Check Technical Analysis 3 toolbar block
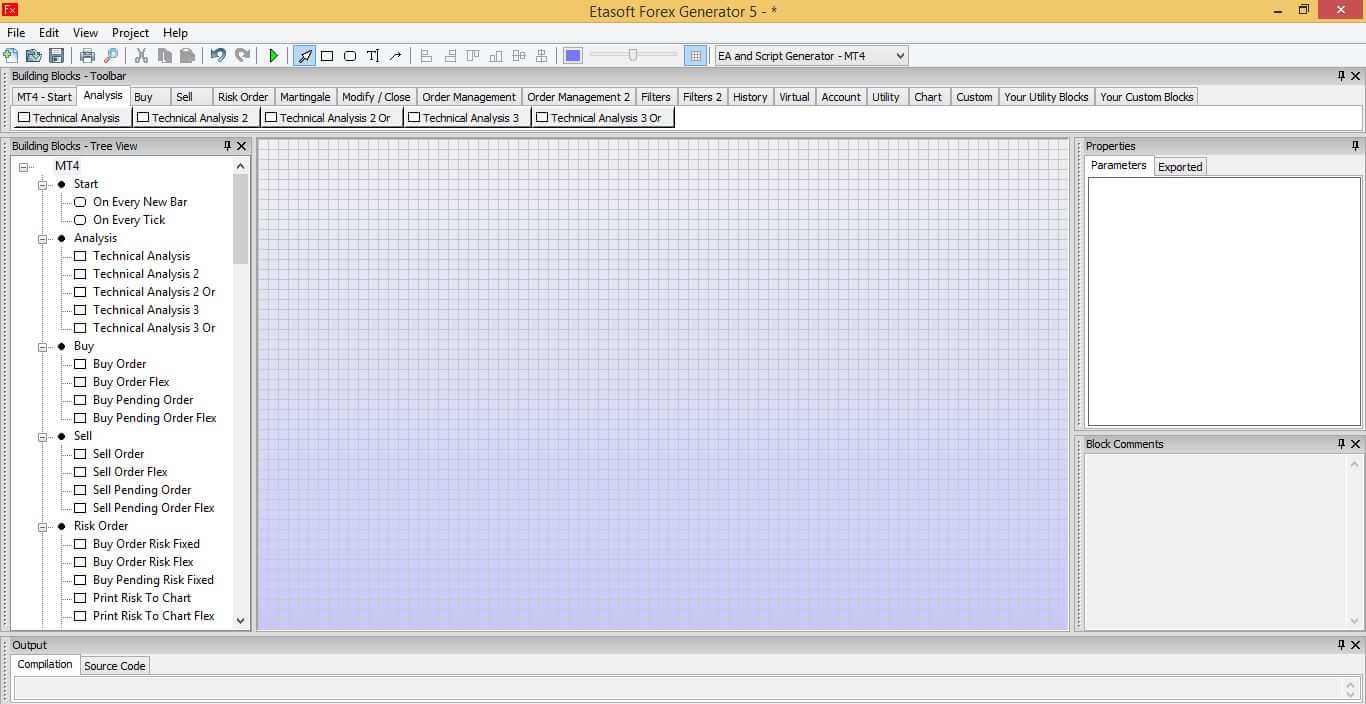This screenshot has width=1366, height=704. tap(414, 118)
